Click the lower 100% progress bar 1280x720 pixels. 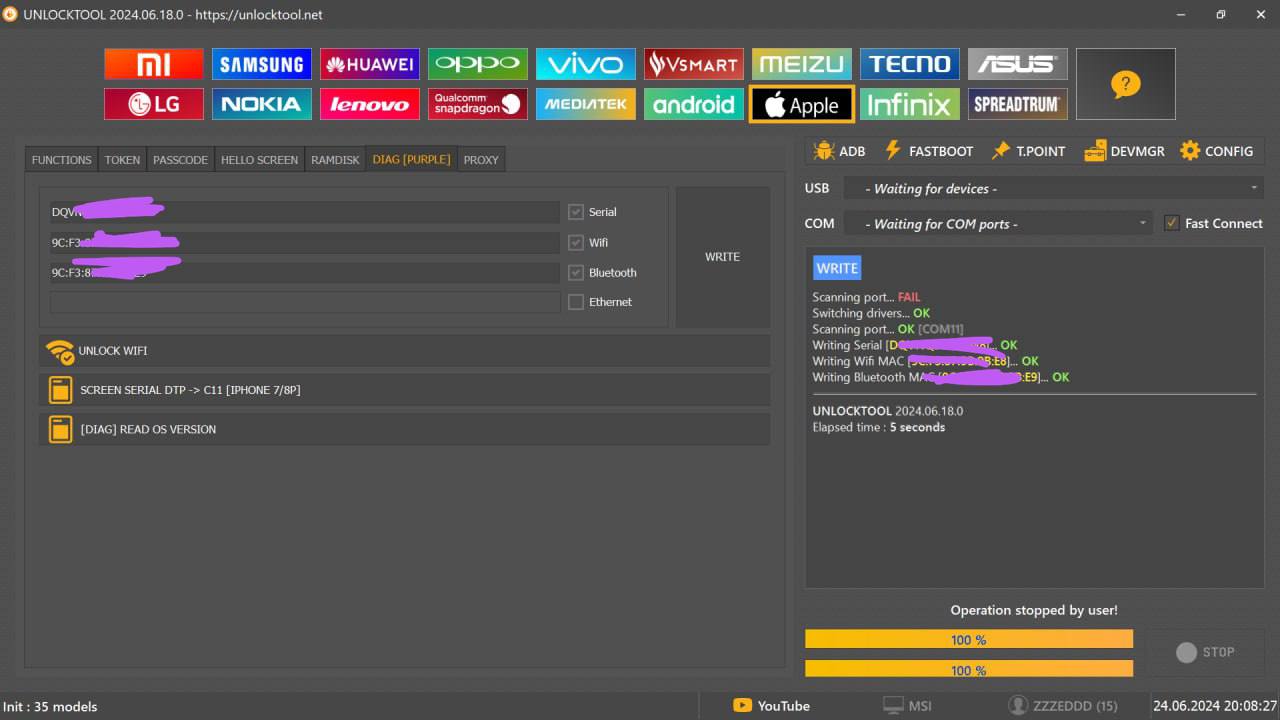click(x=969, y=669)
